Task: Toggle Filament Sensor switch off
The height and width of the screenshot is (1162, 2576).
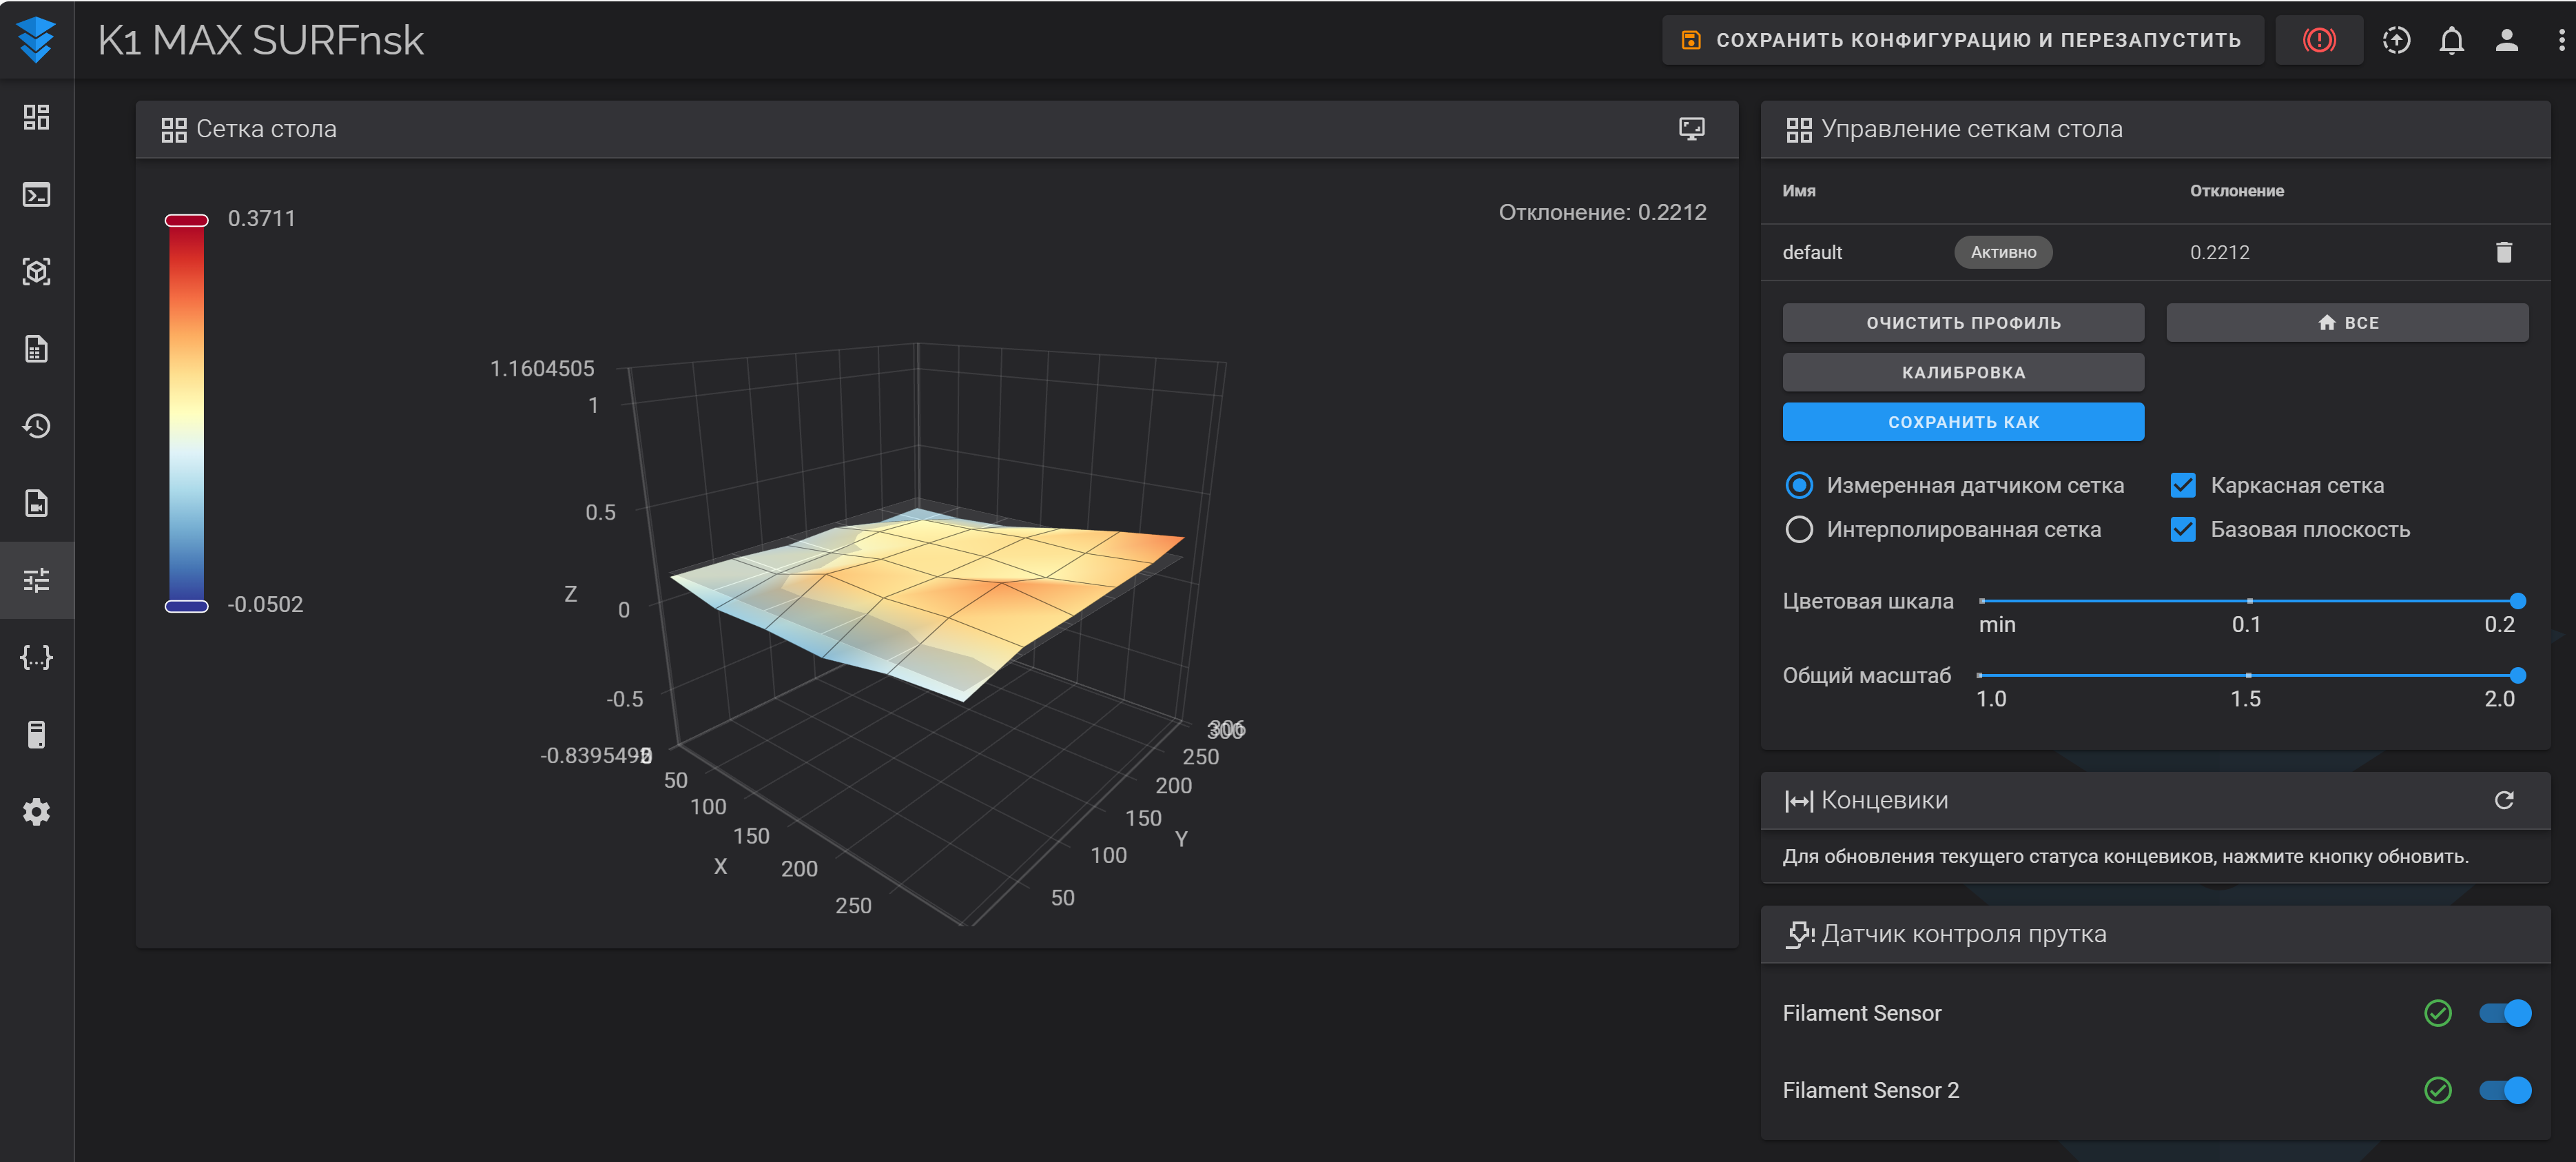Action: click(x=2504, y=1013)
